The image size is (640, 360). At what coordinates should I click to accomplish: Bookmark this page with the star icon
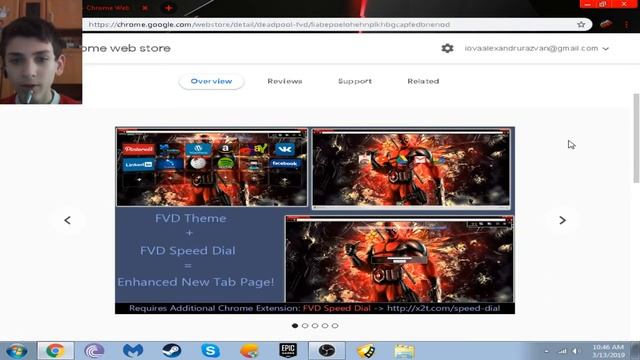click(581, 24)
